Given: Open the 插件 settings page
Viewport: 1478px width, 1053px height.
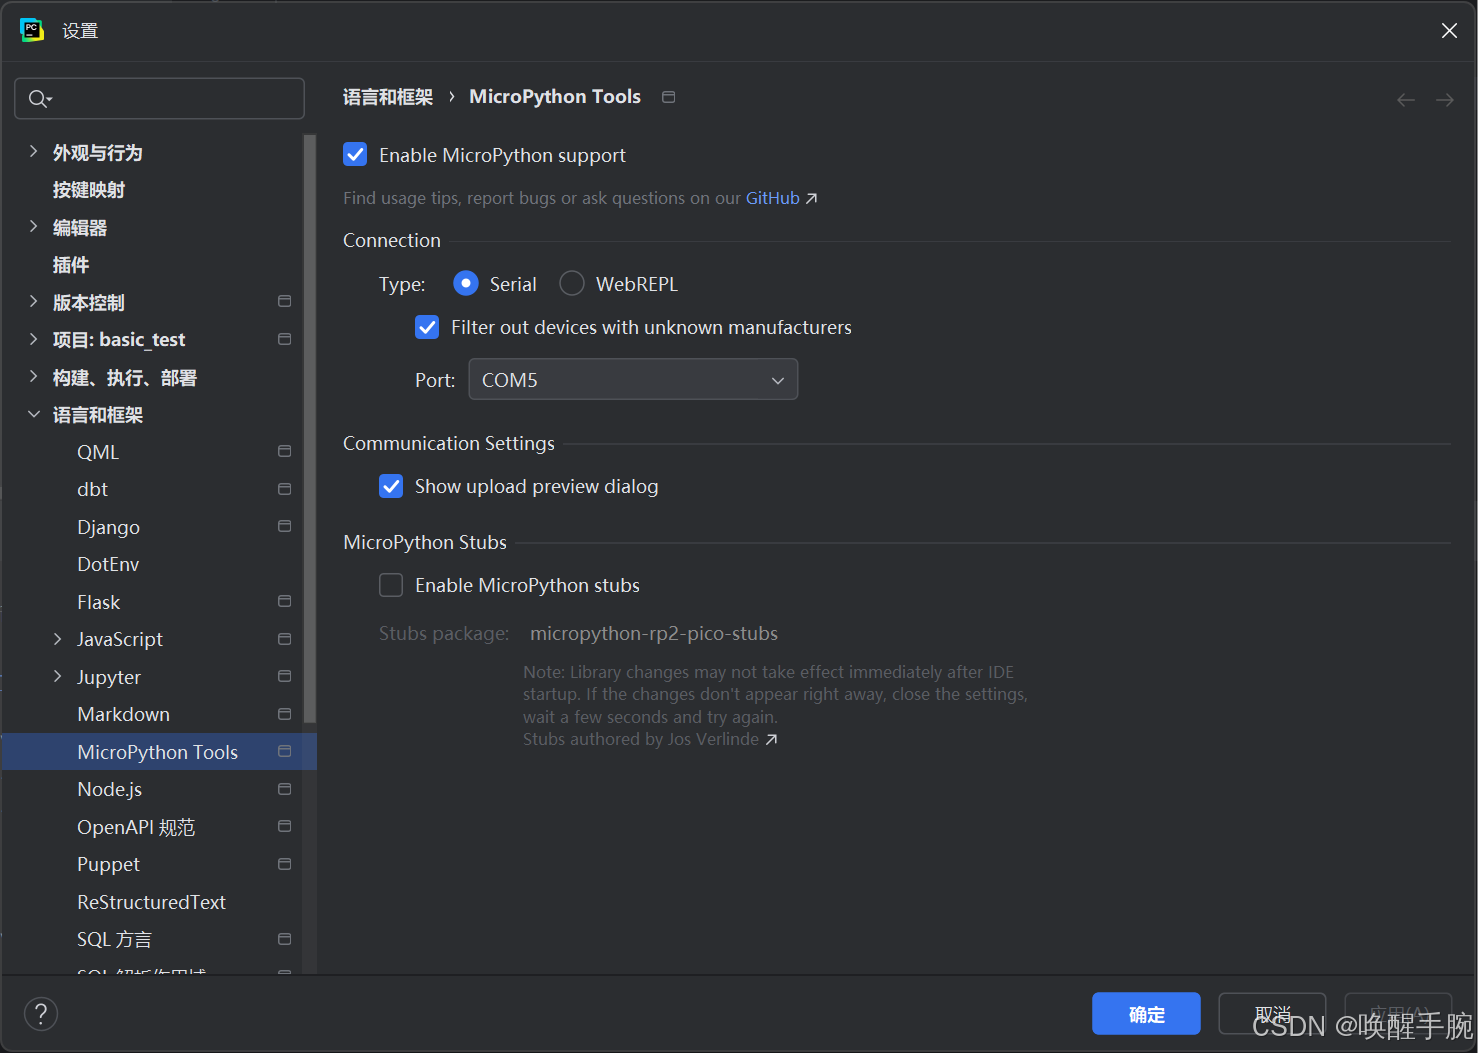Looking at the screenshot, I should point(71,265).
